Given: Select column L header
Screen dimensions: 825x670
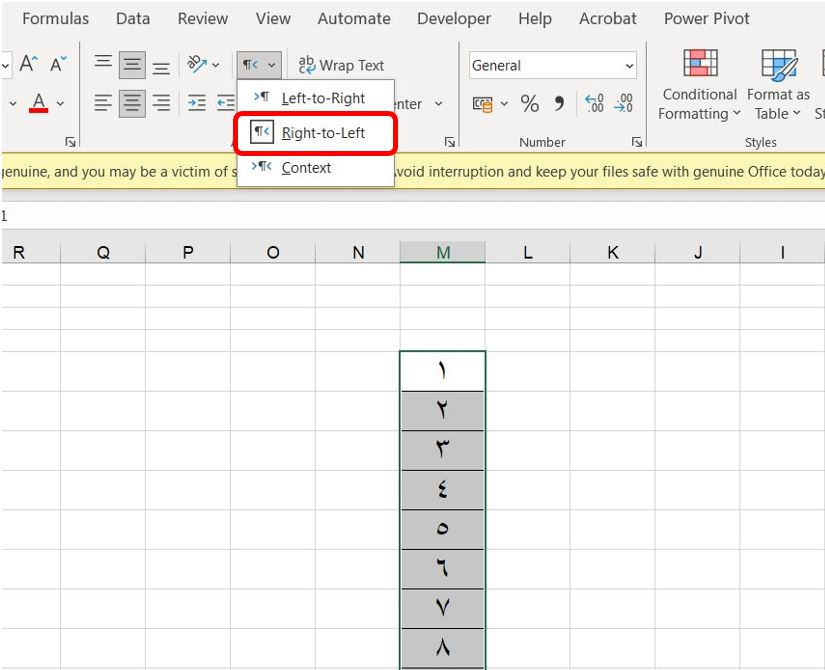Looking at the screenshot, I should (x=528, y=252).
